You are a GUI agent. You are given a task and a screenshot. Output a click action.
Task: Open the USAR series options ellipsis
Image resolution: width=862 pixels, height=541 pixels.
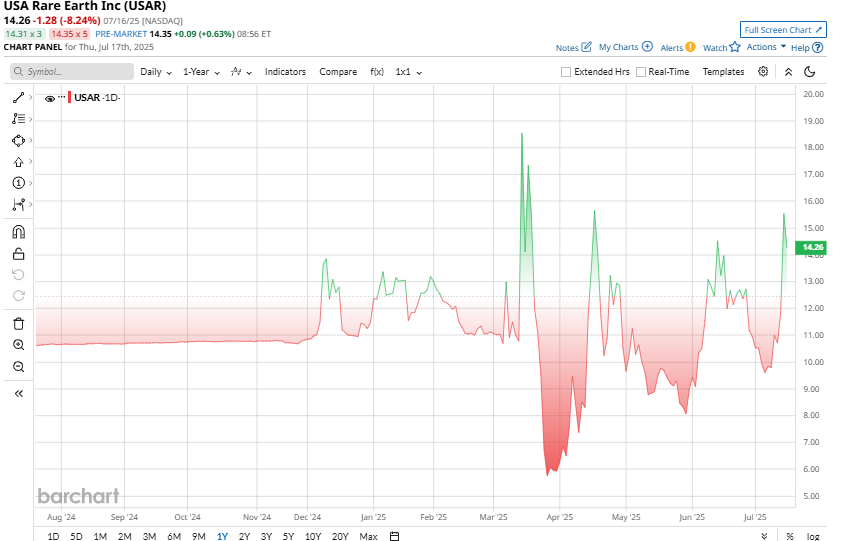tap(62, 97)
